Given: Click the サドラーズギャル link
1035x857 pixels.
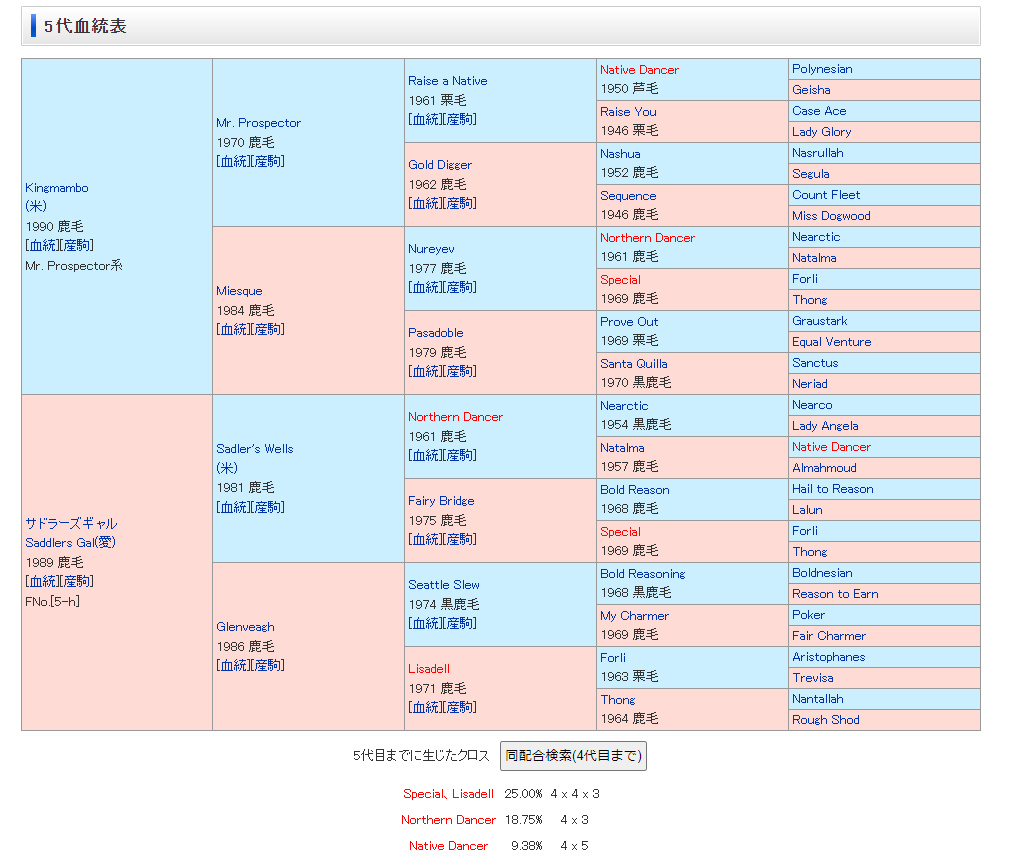Looking at the screenshot, I should pyautogui.click(x=70, y=524).
